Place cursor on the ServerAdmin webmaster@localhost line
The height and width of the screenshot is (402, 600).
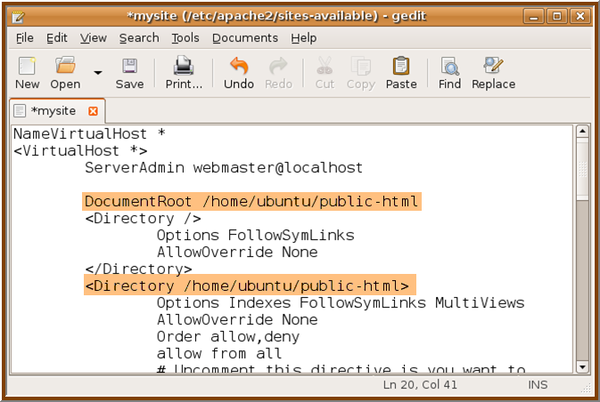(x=223, y=167)
